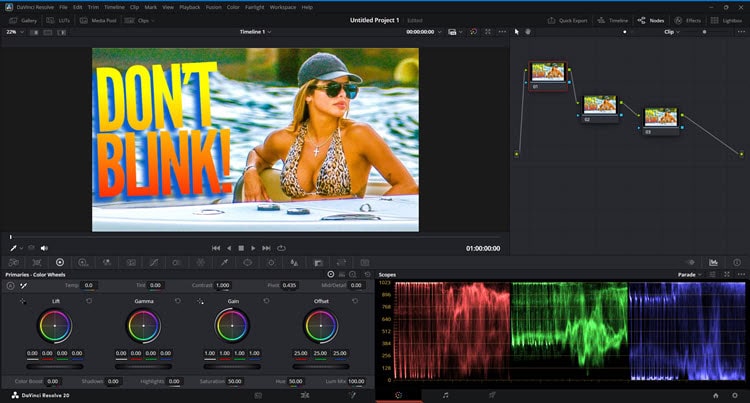Open the Qualifier eyedropper palette icon
750x403 pixels.
click(x=224, y=262)
